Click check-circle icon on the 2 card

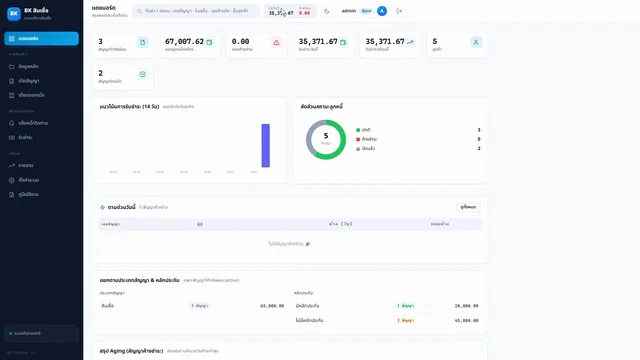pos(142,74)
